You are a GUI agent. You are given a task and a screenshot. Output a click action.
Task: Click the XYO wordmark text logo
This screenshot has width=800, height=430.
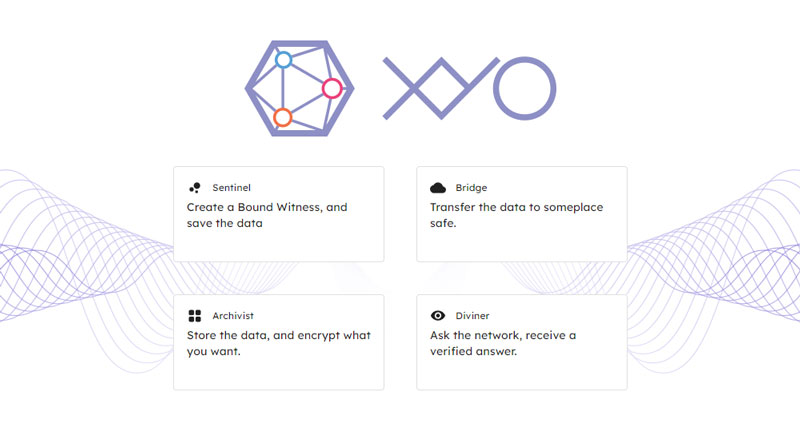(469, 88)
